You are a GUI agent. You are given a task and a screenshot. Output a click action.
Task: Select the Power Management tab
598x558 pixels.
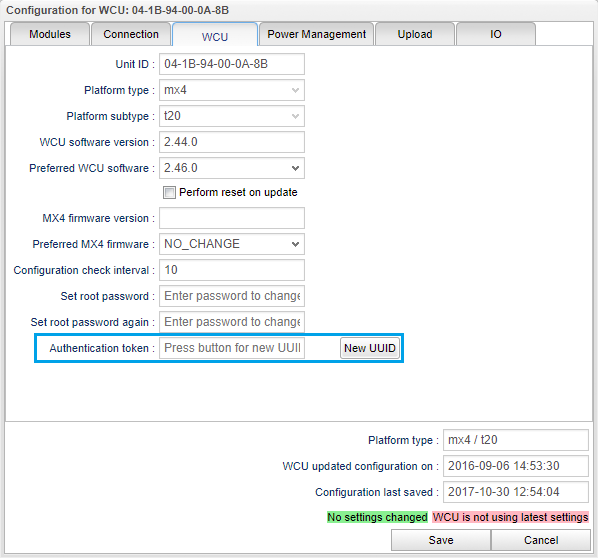point(317,34)
